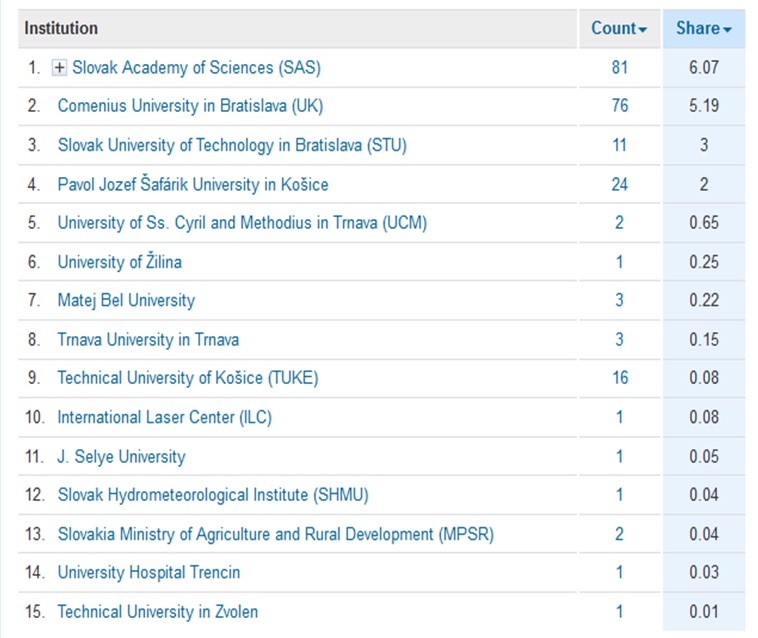The image size is (758, 638).
Task: Select share value 0.22
Action: [704, 300]
